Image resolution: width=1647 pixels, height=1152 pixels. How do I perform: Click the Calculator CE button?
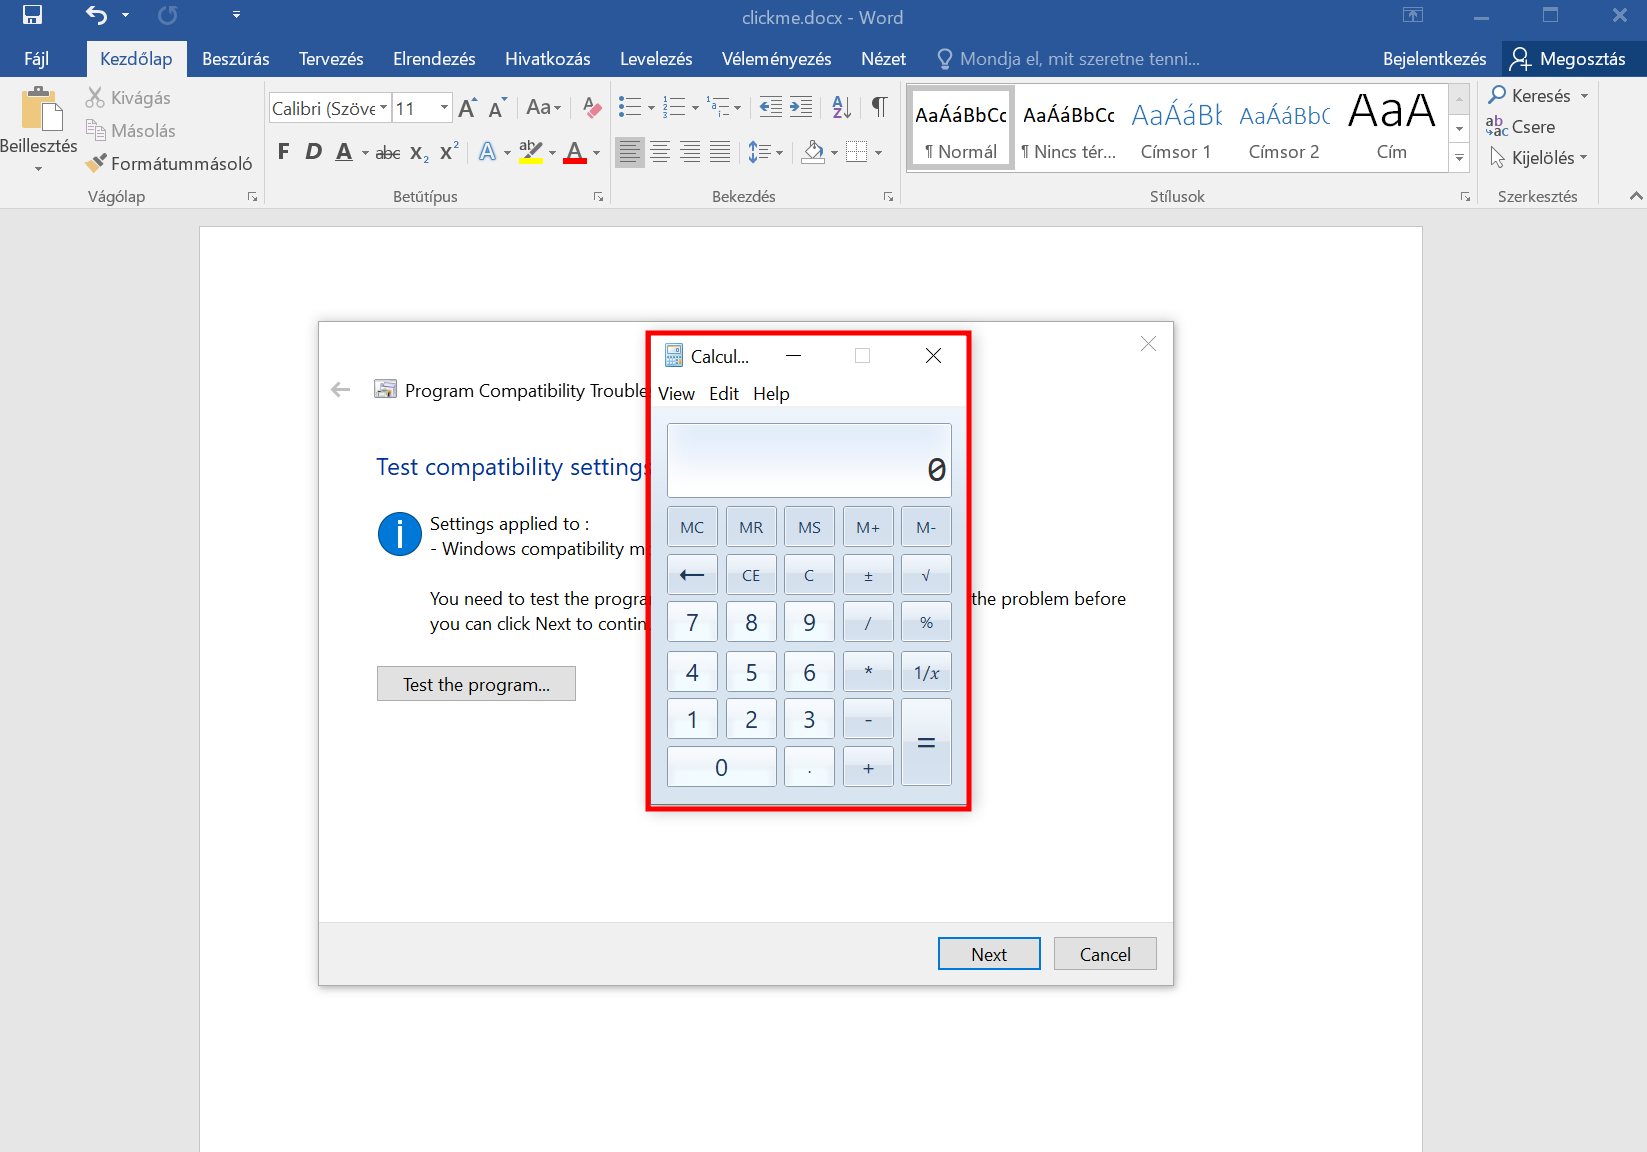[751, 575]
